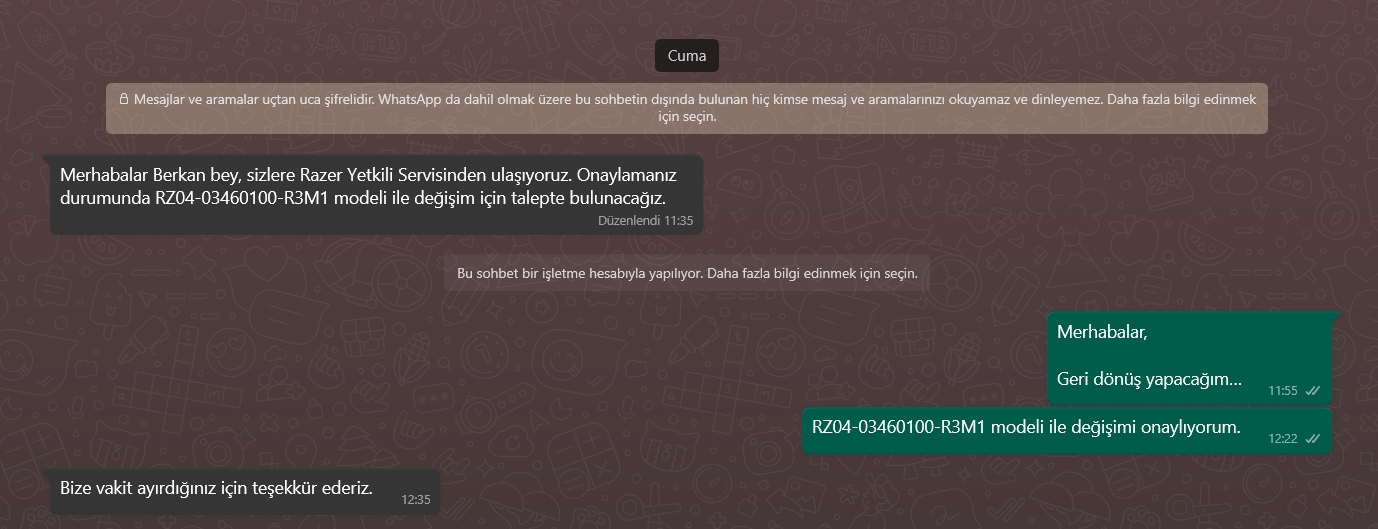Click the 12:22 timestamp in green bubble
Screen dimensions: 1378x529
point(1283,438)
